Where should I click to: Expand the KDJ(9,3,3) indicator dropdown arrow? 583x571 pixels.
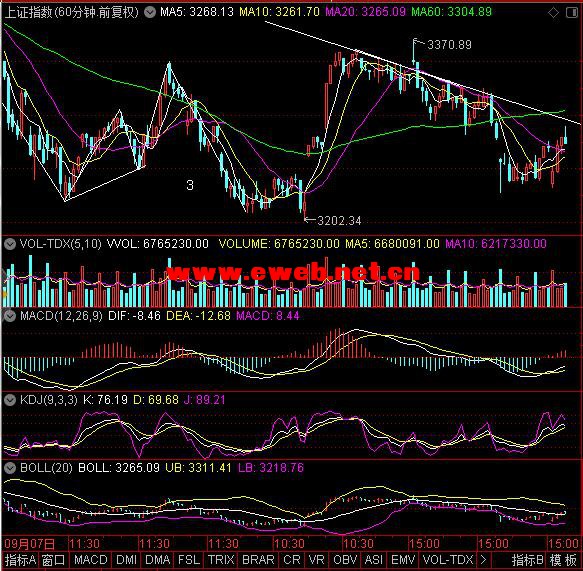pos(10,400)
